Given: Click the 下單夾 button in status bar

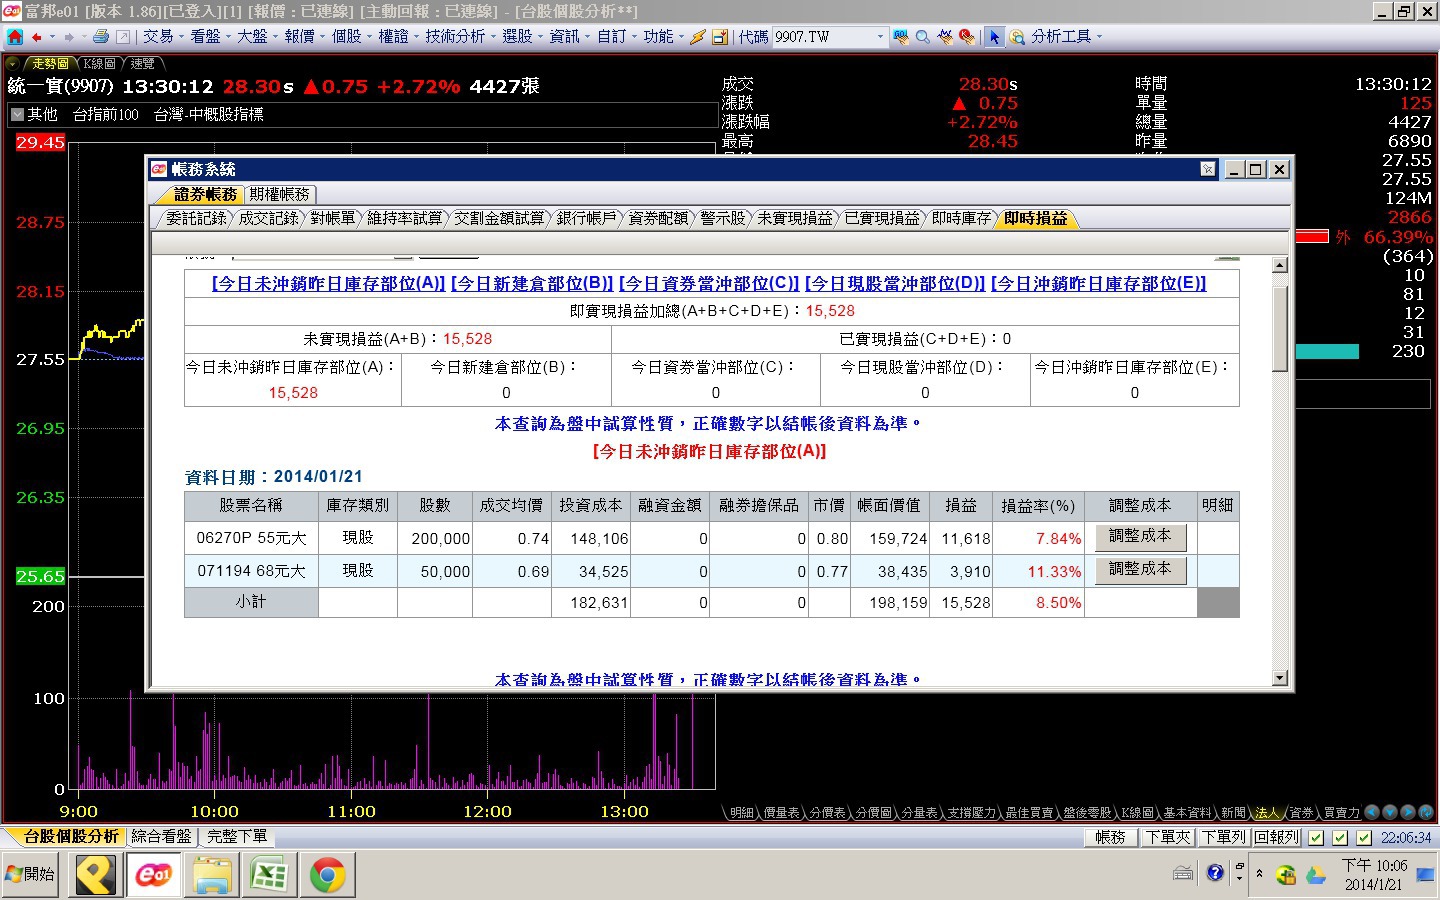Looking at the screenshot, I should 1168,838.
